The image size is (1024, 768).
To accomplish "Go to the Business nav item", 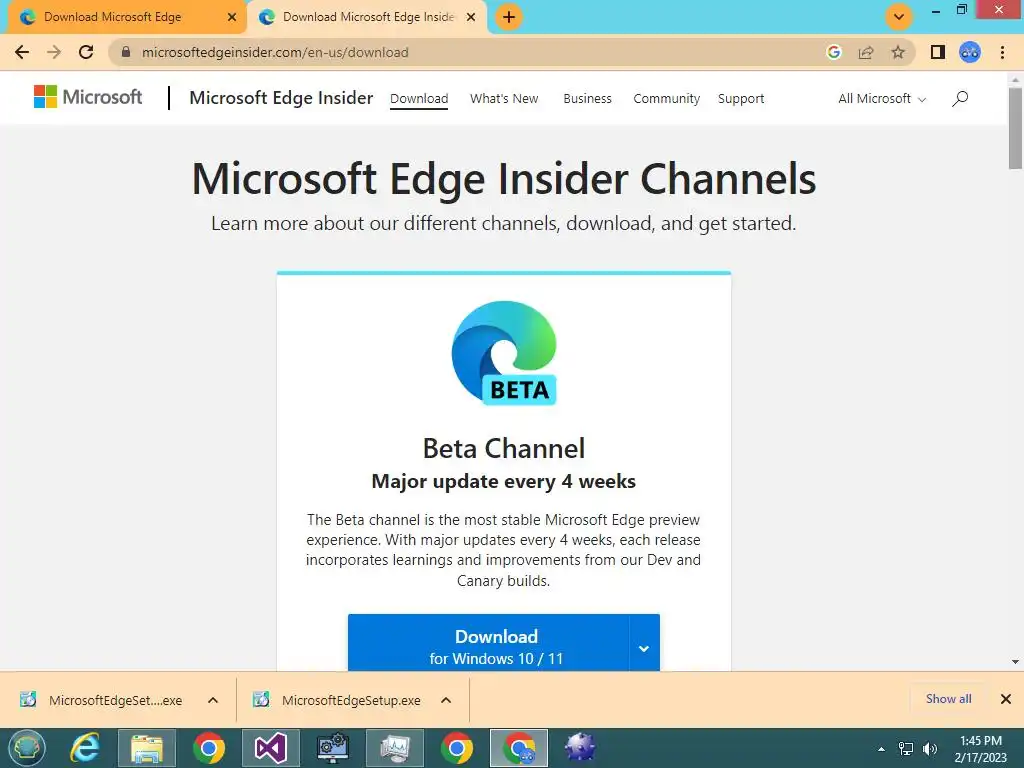I will click(588, 99).
